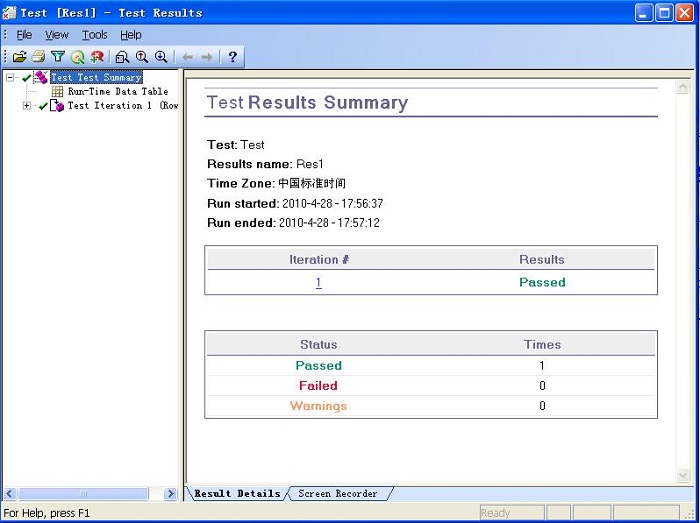Open the File menu

[x=24, y=35]
